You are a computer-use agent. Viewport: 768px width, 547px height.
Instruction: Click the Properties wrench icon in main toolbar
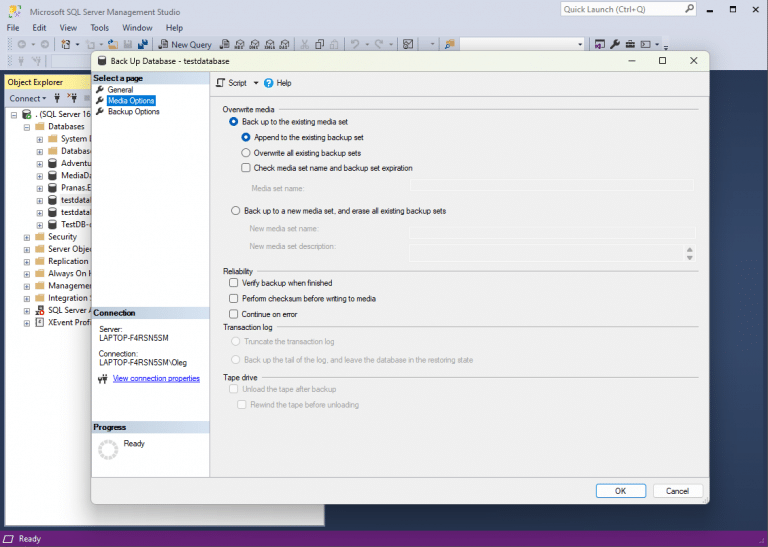[x=615, y=45]
